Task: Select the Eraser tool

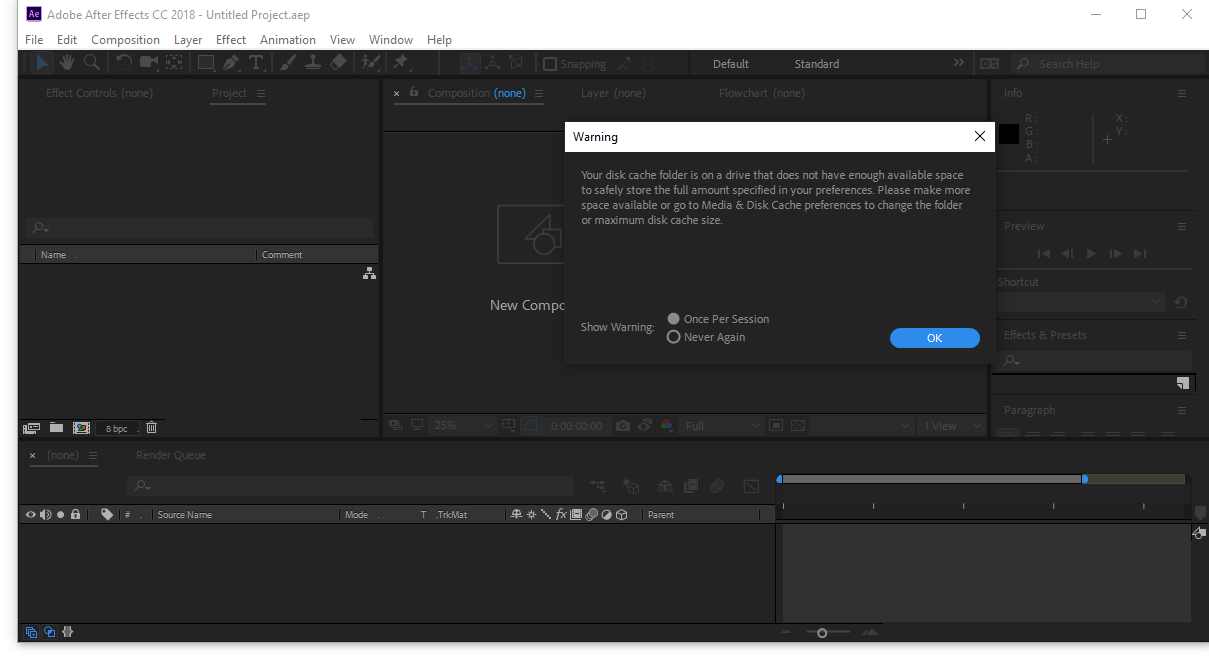Action: tap(337, 63)
